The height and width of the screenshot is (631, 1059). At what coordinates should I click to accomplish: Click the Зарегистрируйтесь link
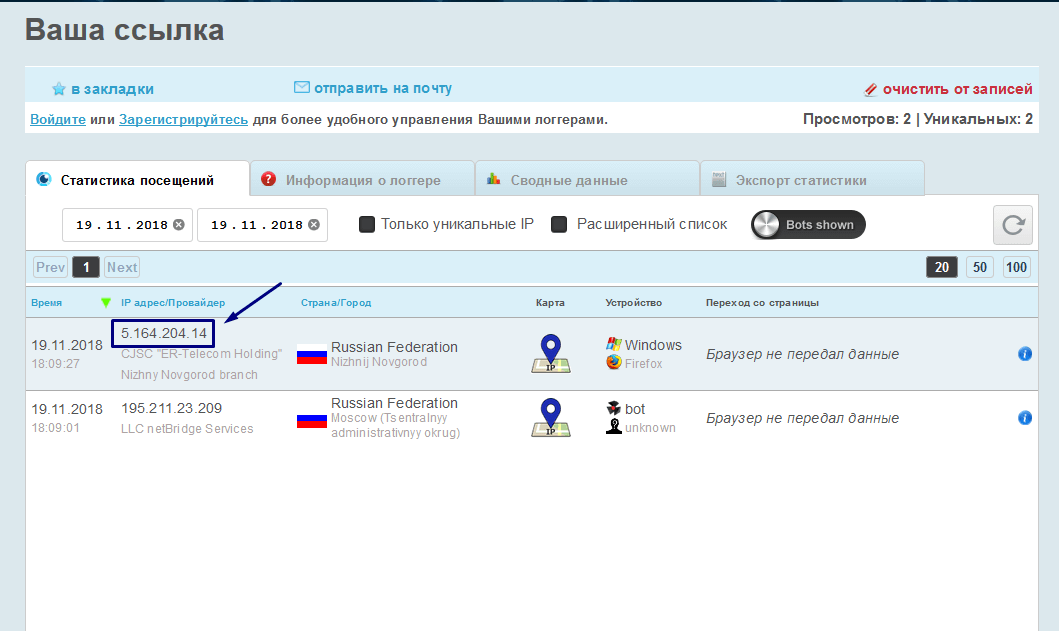[183, 119]
